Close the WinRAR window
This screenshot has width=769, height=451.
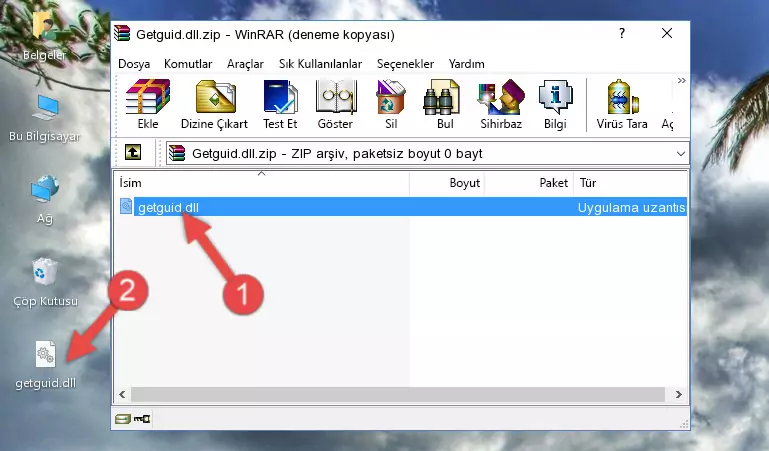coord(667,33)
